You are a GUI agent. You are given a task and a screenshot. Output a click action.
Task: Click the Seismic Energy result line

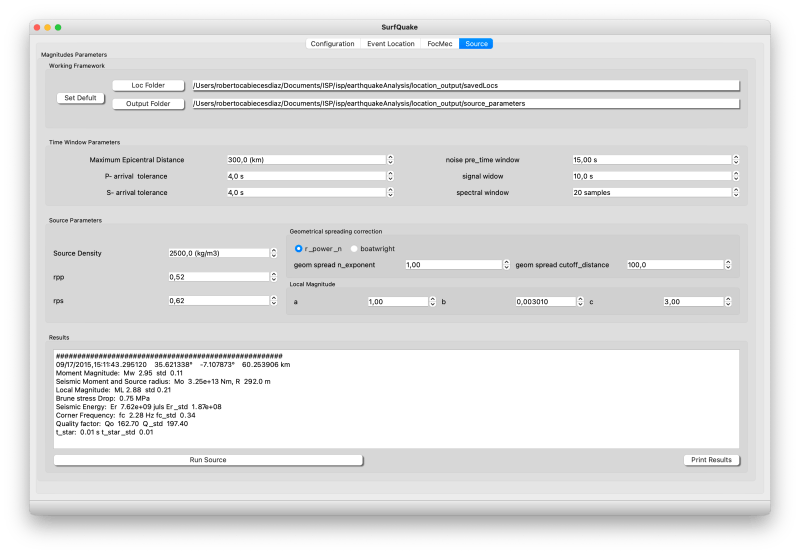coord(138,407)
